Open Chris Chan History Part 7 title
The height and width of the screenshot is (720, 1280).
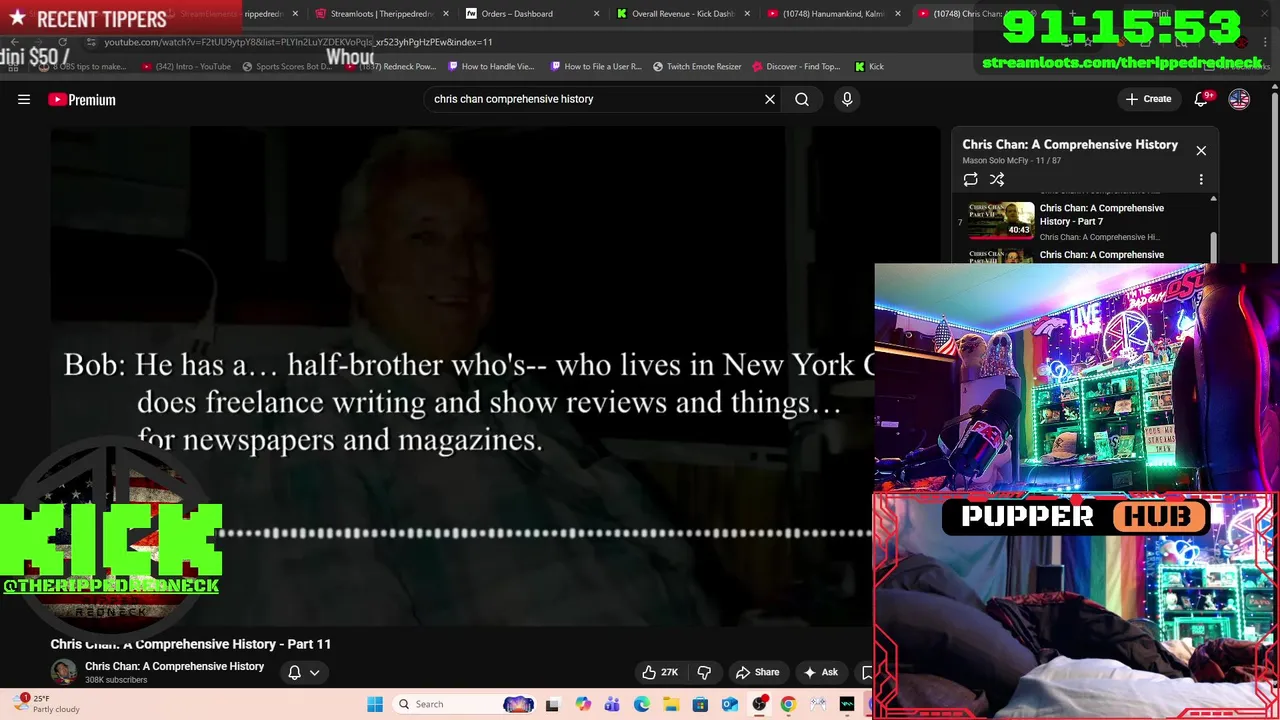[1101, 215]
